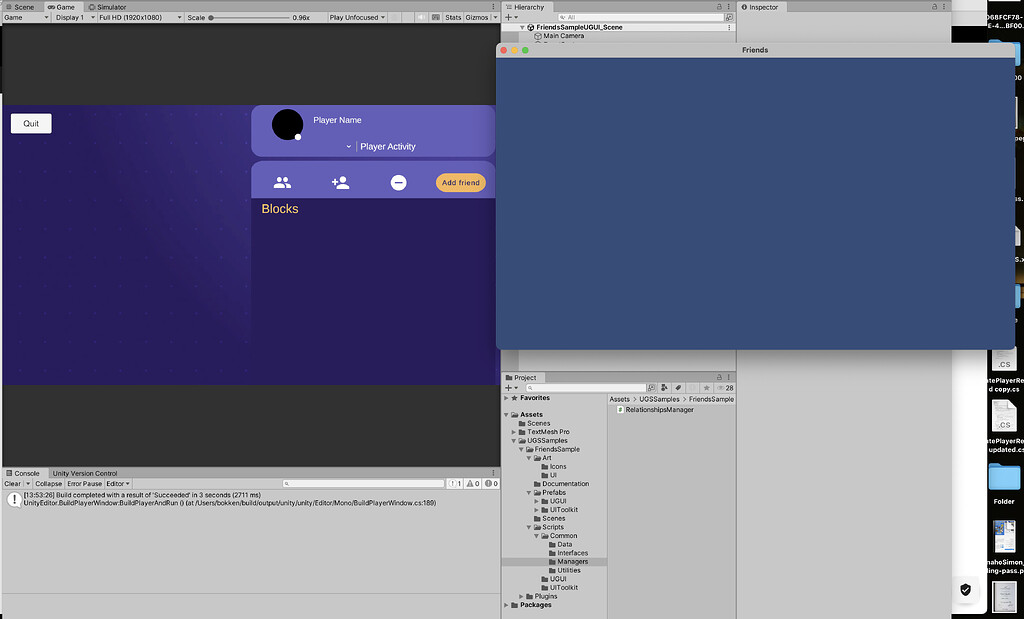
Task: Switch to the Scene tab
Action: click(x=20, y=6)
